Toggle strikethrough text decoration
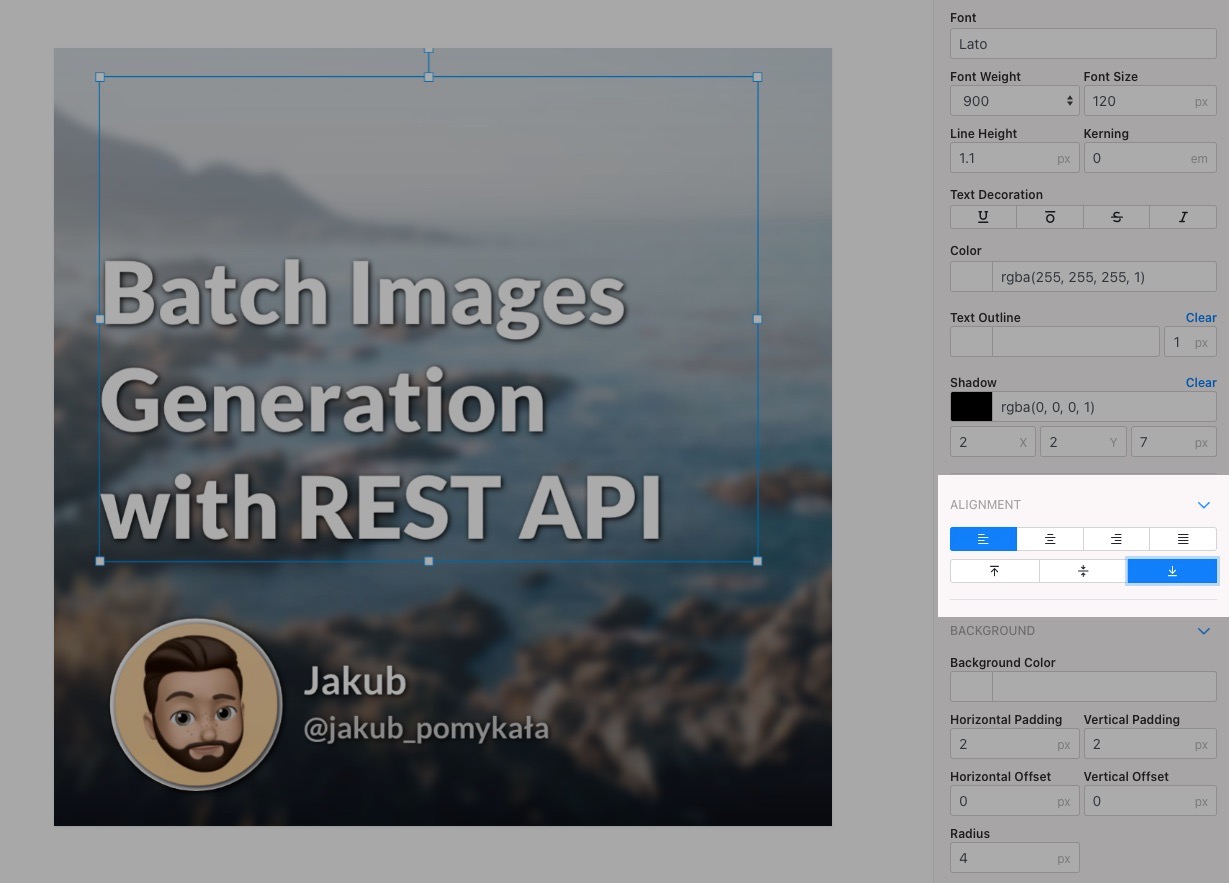Screen dimensions: 1229x883 1116,217
